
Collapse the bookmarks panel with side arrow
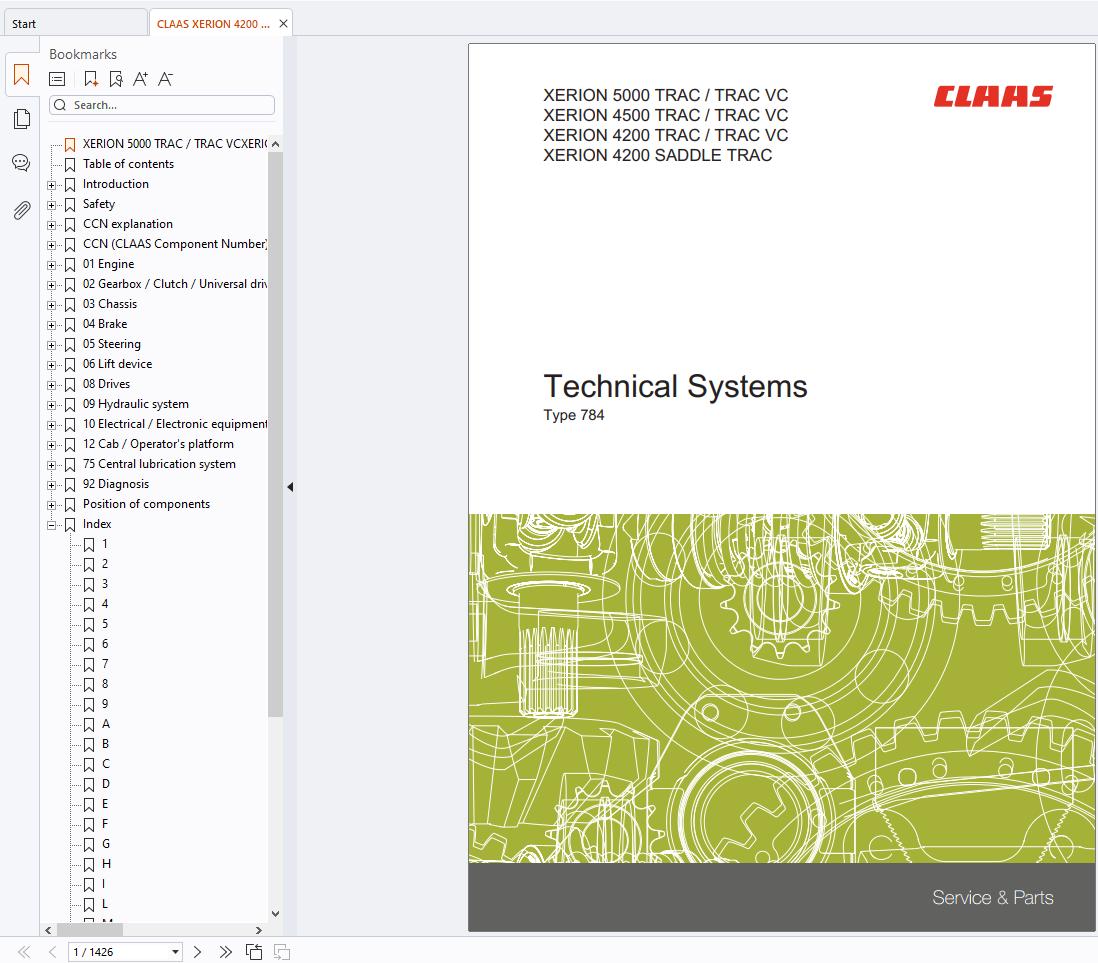pos(290,487)
